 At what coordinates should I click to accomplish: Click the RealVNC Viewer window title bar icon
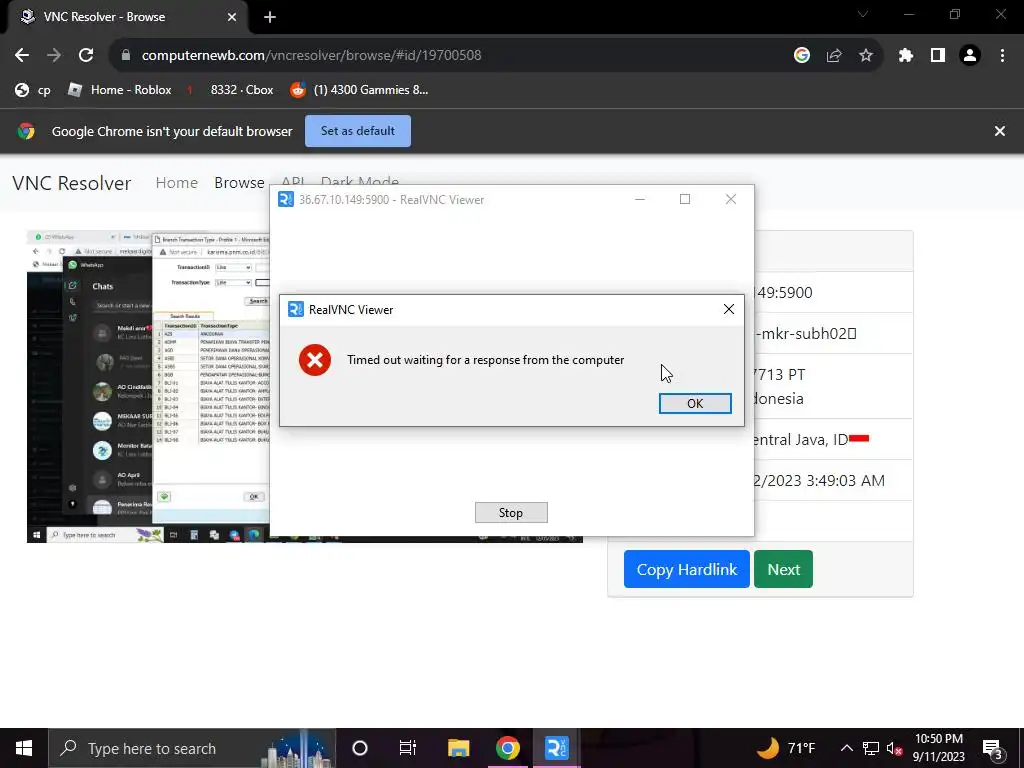tap(286, 199)
